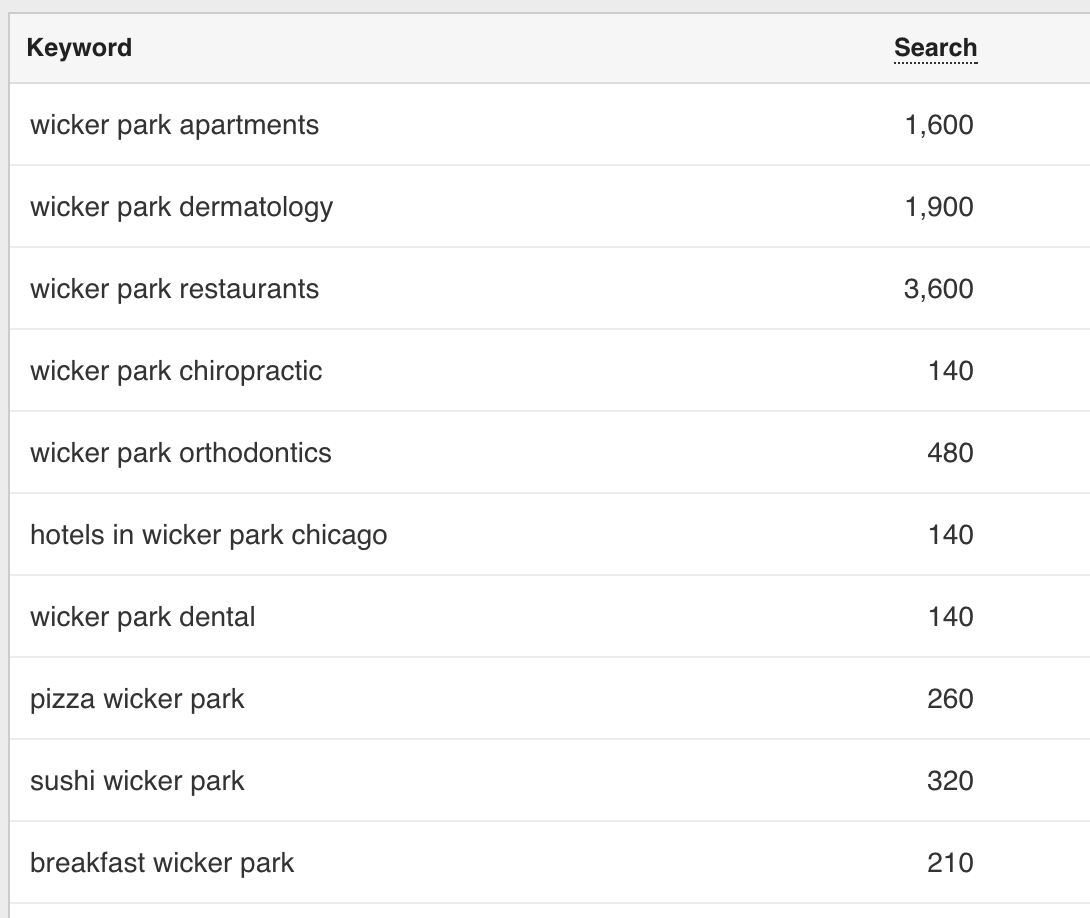Select keyword 'wicker park chiropractic'
Image resolution: width=1090 pixels, height=918 pixels.
[177, 371]
